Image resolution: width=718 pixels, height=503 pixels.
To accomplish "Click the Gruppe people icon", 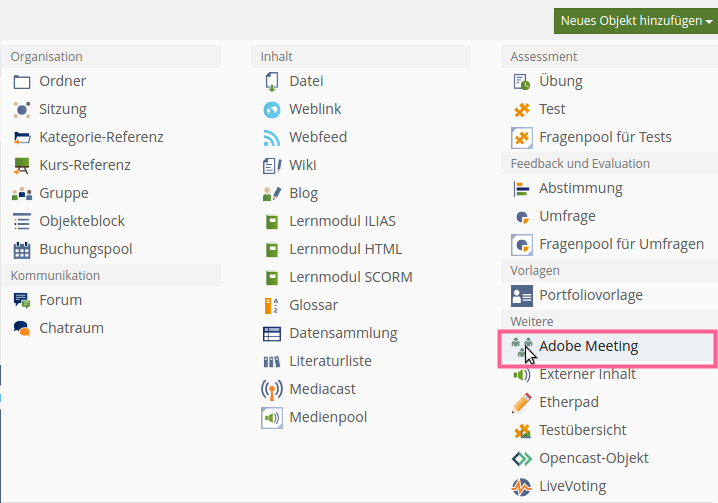I will click(x=22, y=194).
